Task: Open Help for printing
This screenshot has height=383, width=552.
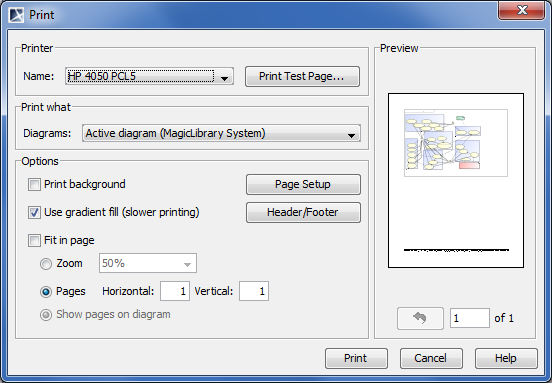Action: (x=506, y=358)
